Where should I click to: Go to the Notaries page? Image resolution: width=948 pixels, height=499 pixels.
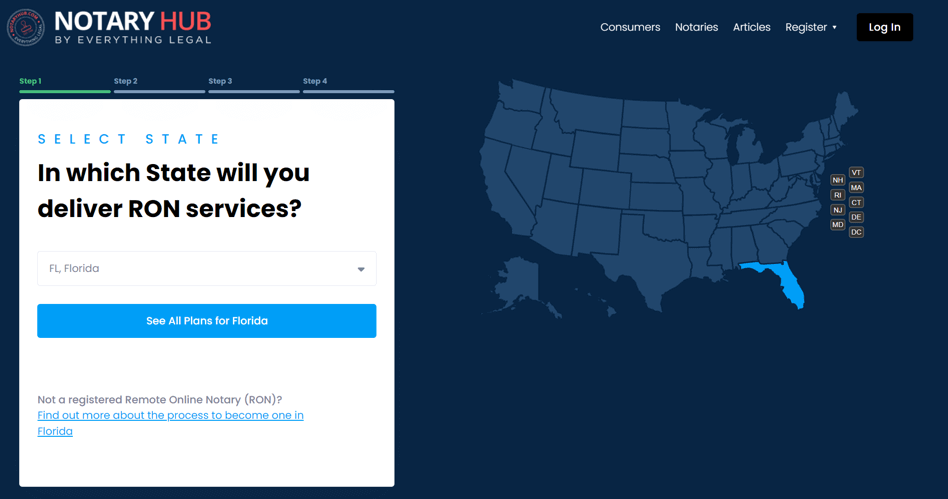pos(696,27)
